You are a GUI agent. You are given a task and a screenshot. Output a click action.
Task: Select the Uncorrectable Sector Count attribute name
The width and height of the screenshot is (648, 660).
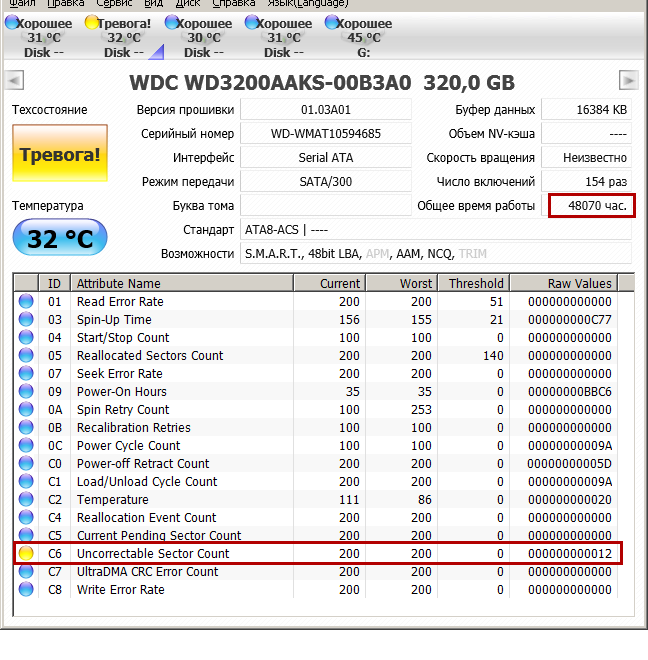click(x=153, y=554)
